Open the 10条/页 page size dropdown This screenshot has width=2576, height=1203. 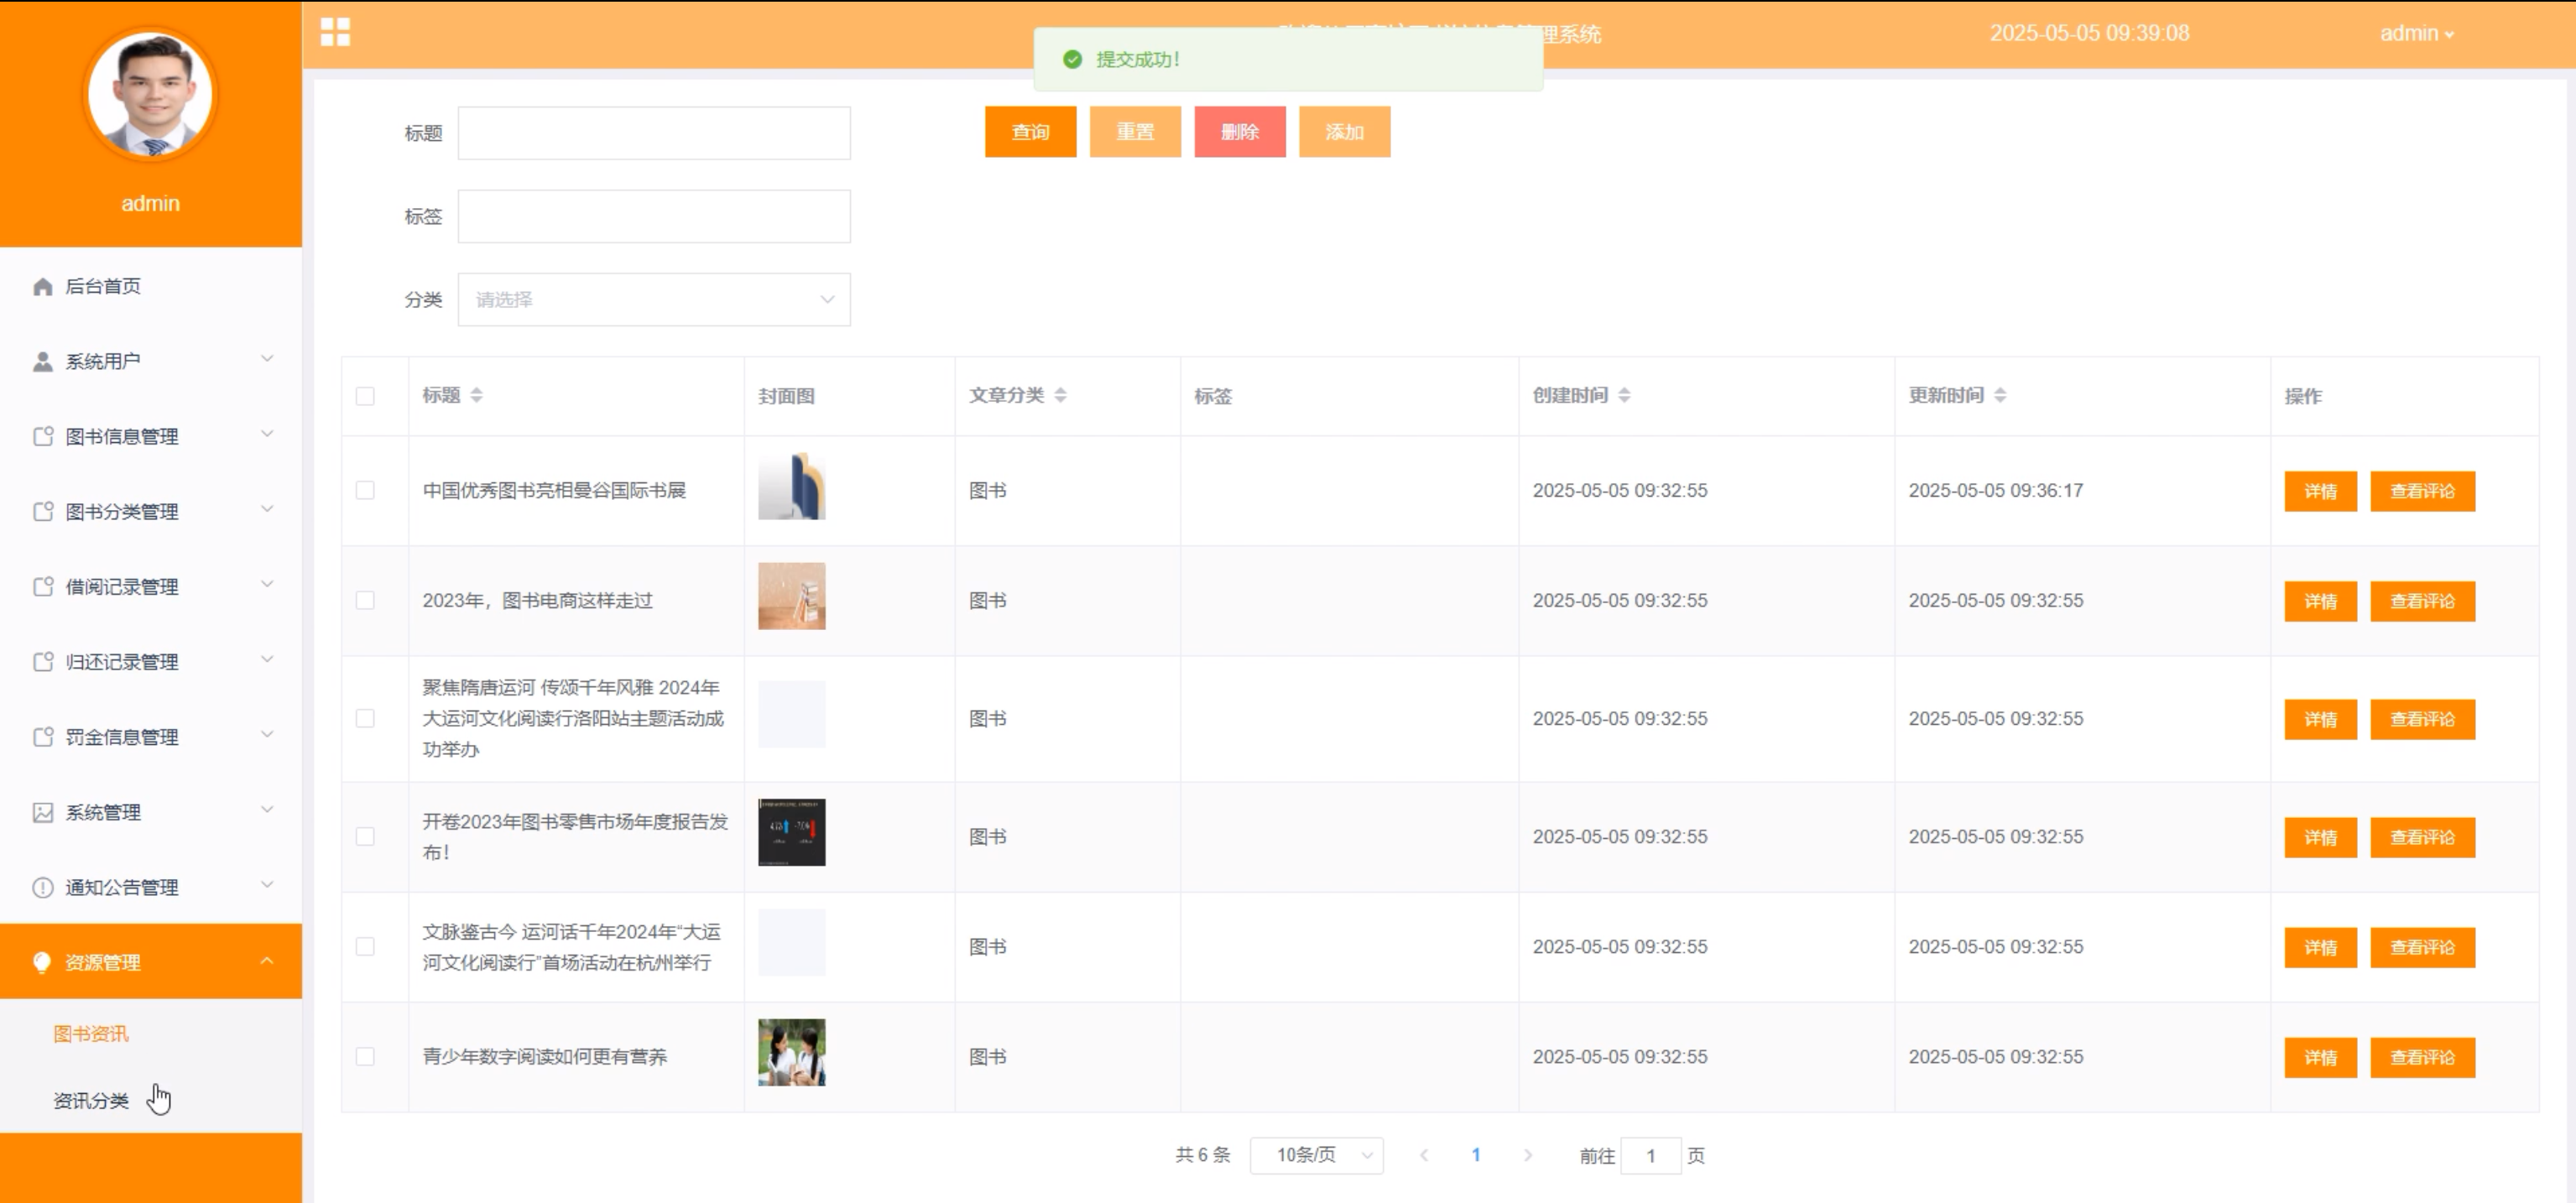(1316, 1155)
